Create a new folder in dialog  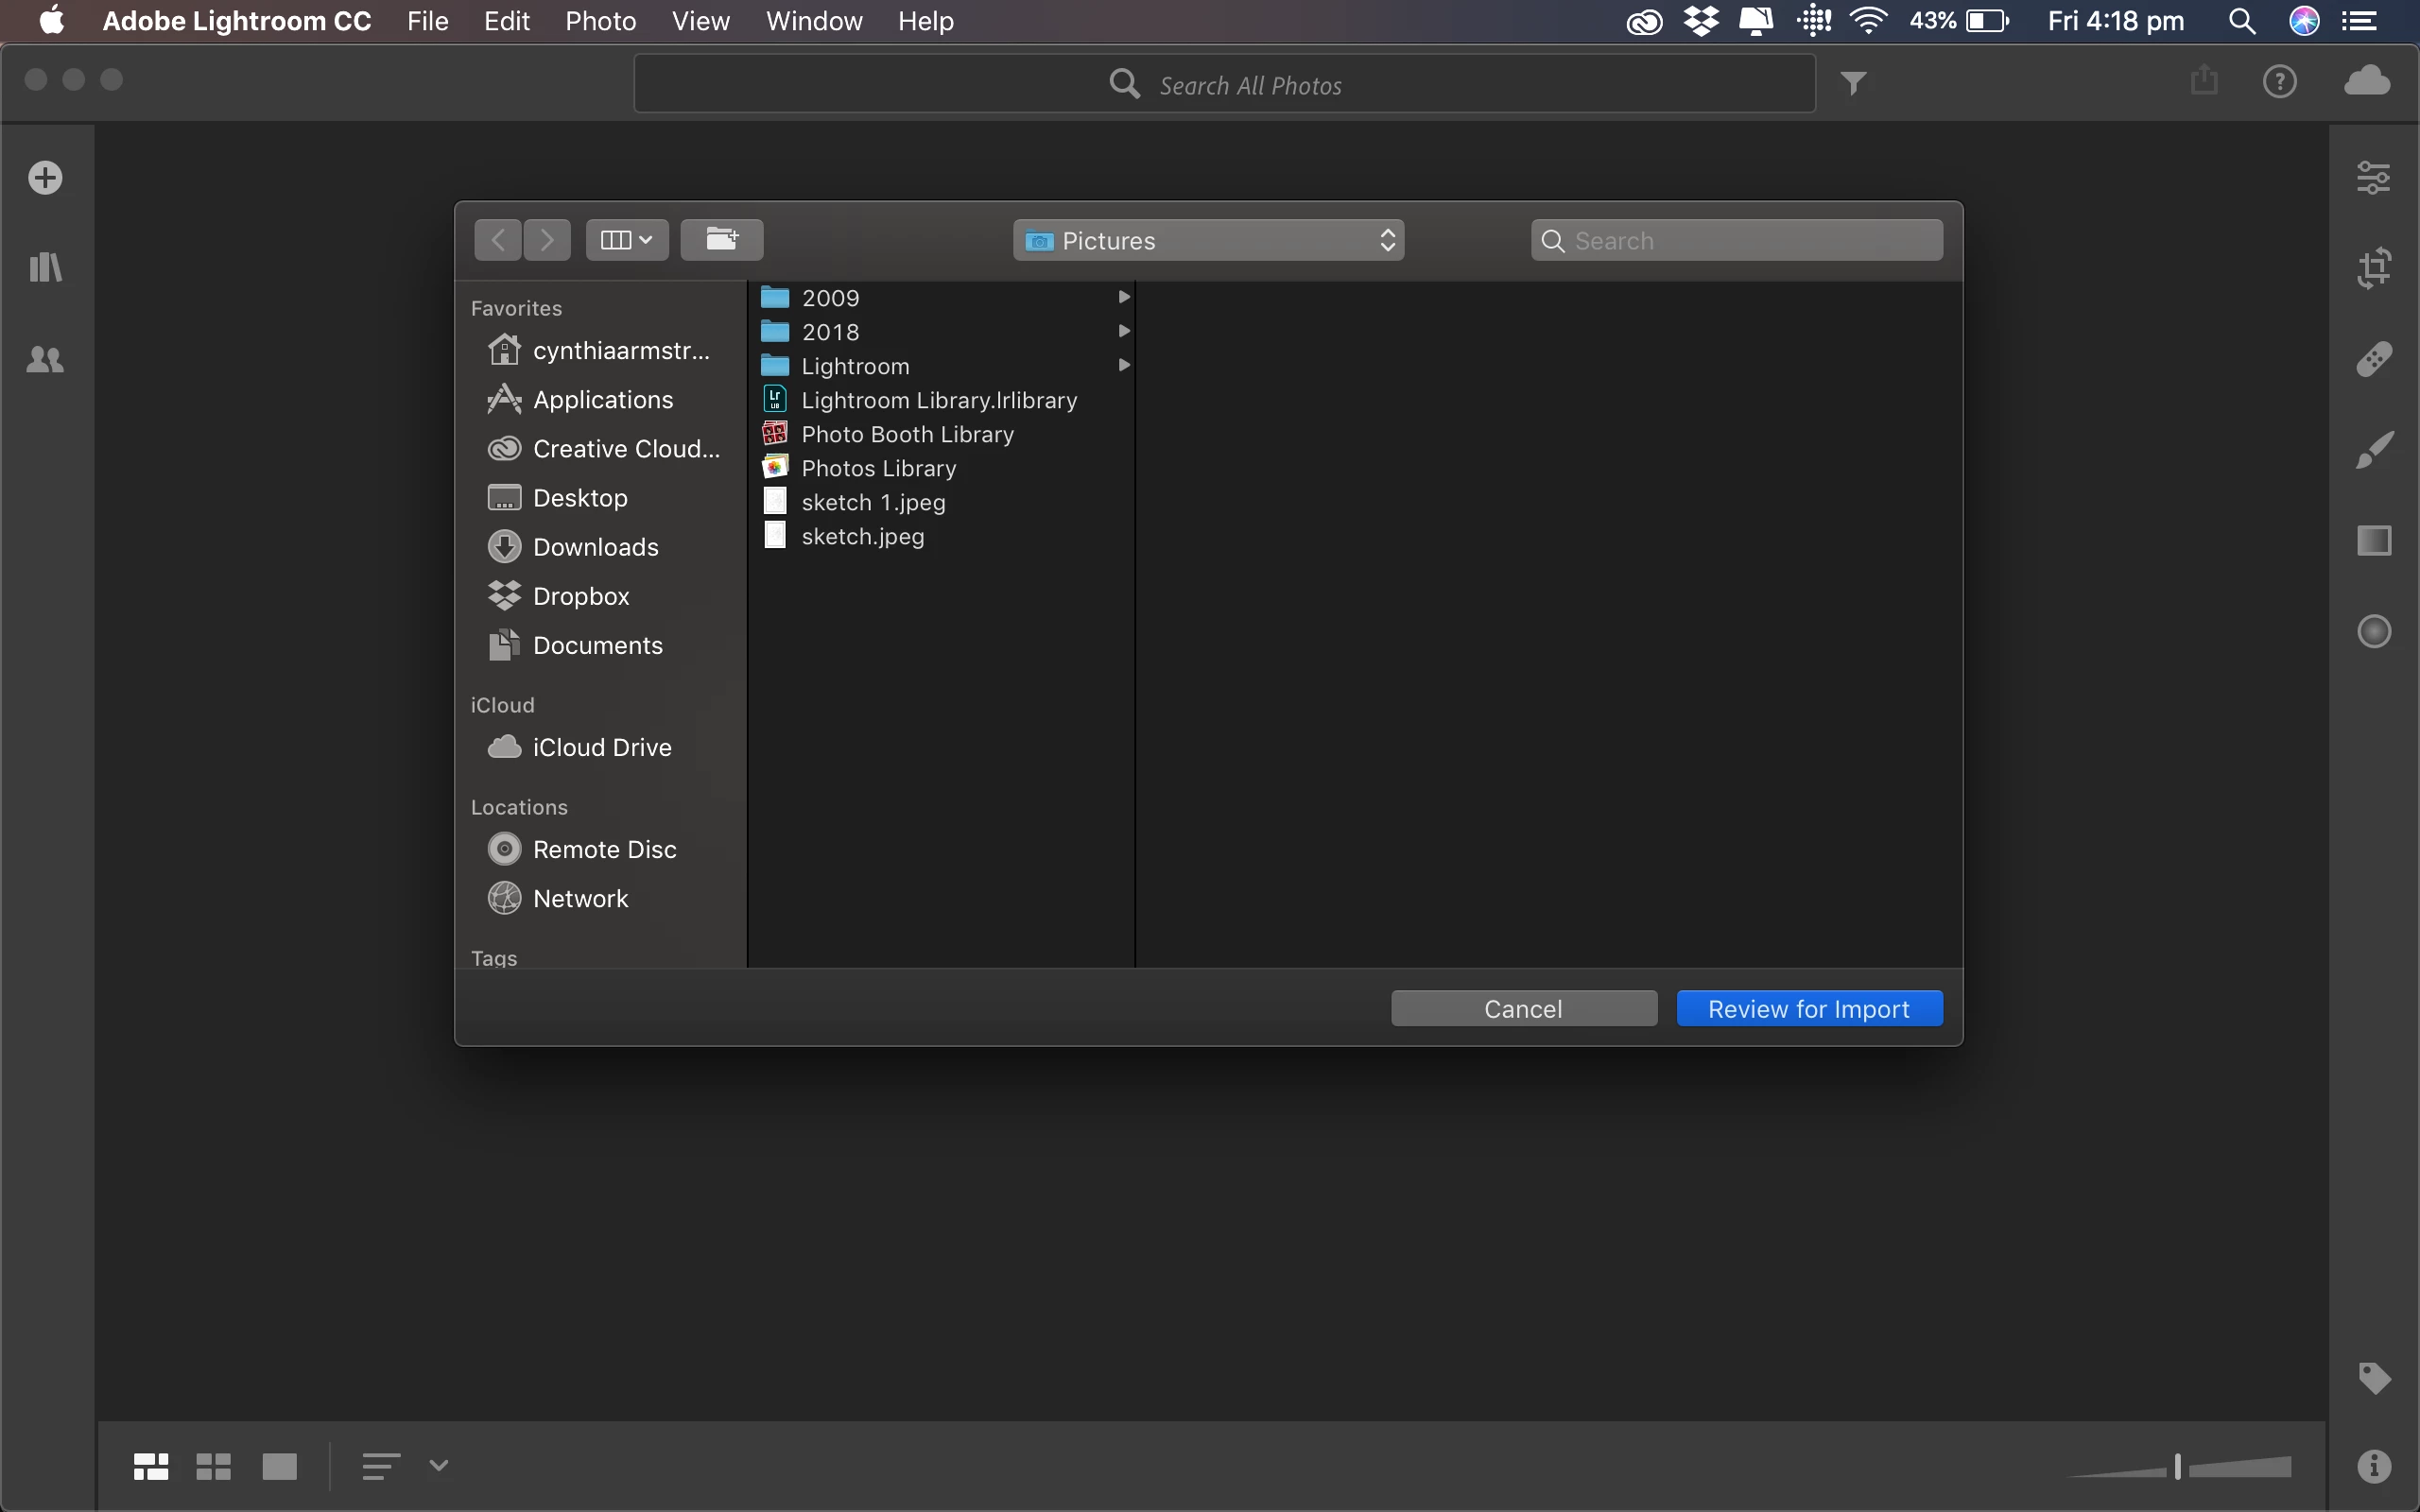pos(722,240)
